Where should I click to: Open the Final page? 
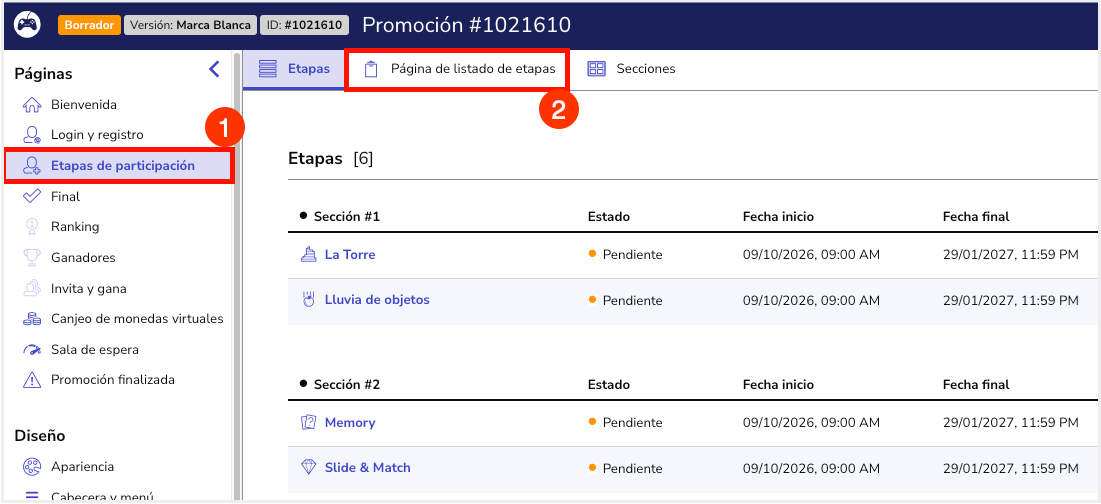click(65, 197)
